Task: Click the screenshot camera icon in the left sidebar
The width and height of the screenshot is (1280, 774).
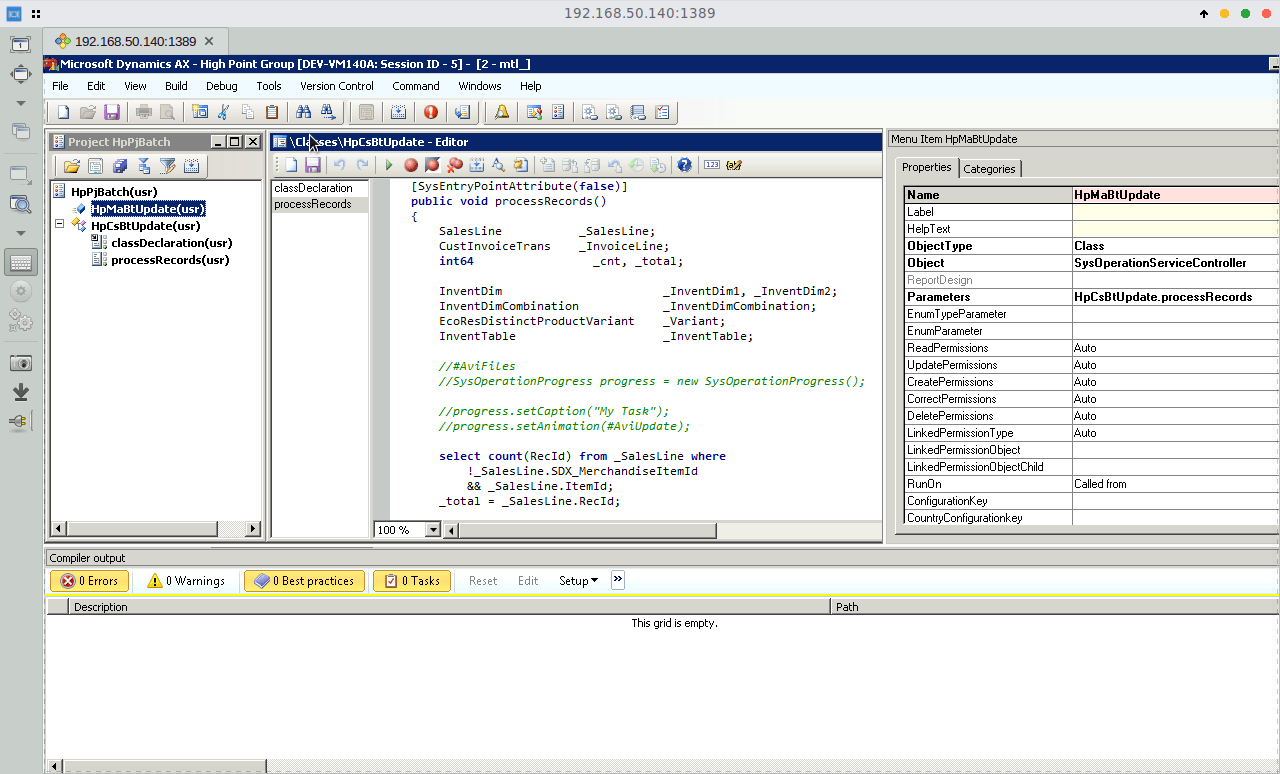Action: [x=21, y=363]
